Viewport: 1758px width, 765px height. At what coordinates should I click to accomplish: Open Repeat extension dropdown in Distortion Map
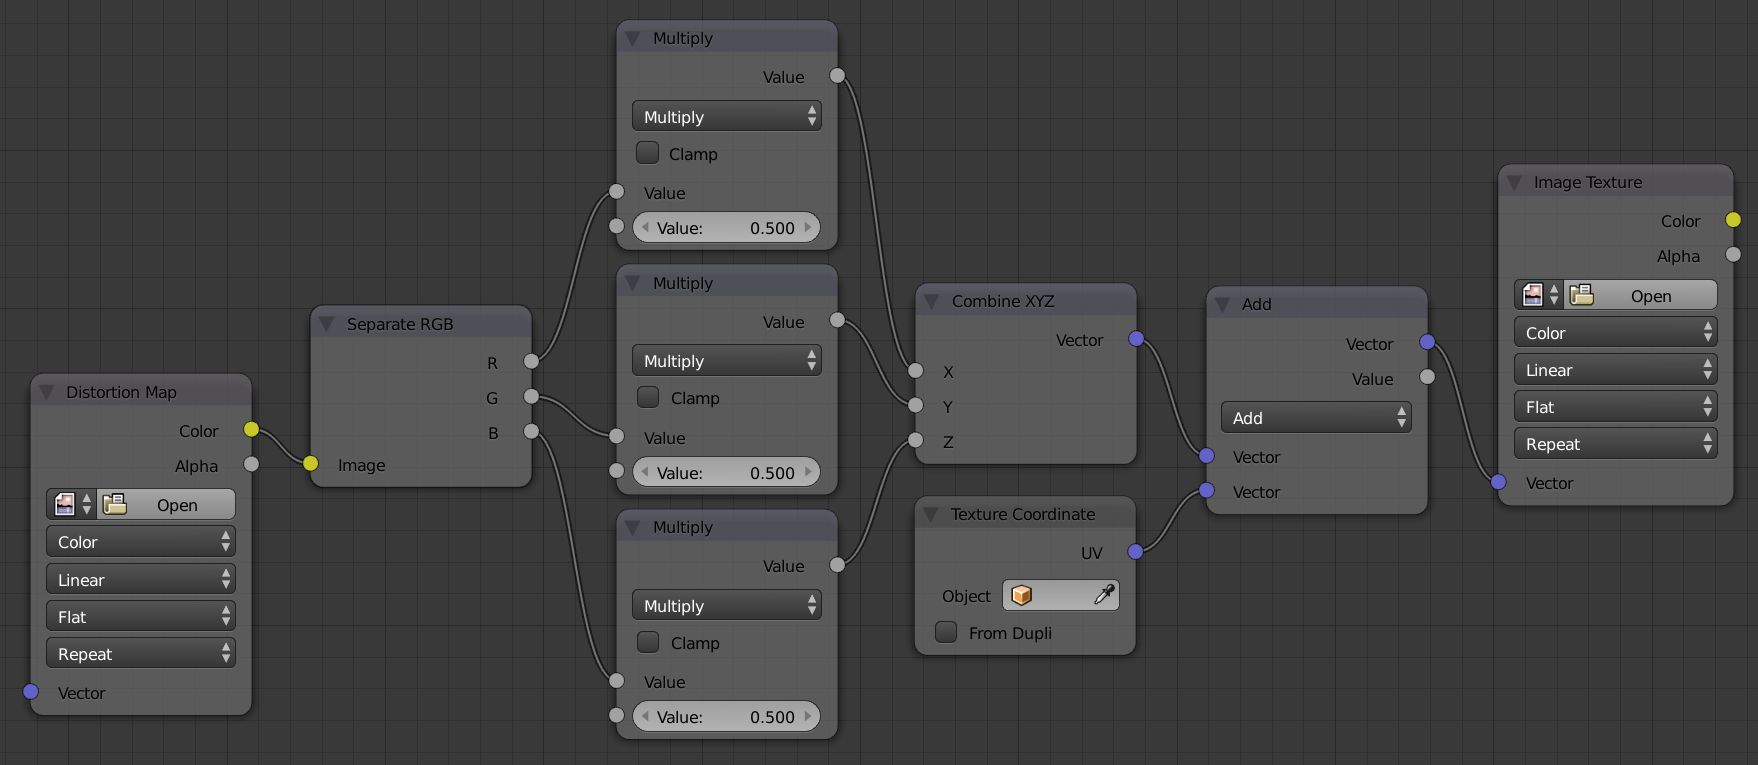pyautogui.click(x=141, y=653)
